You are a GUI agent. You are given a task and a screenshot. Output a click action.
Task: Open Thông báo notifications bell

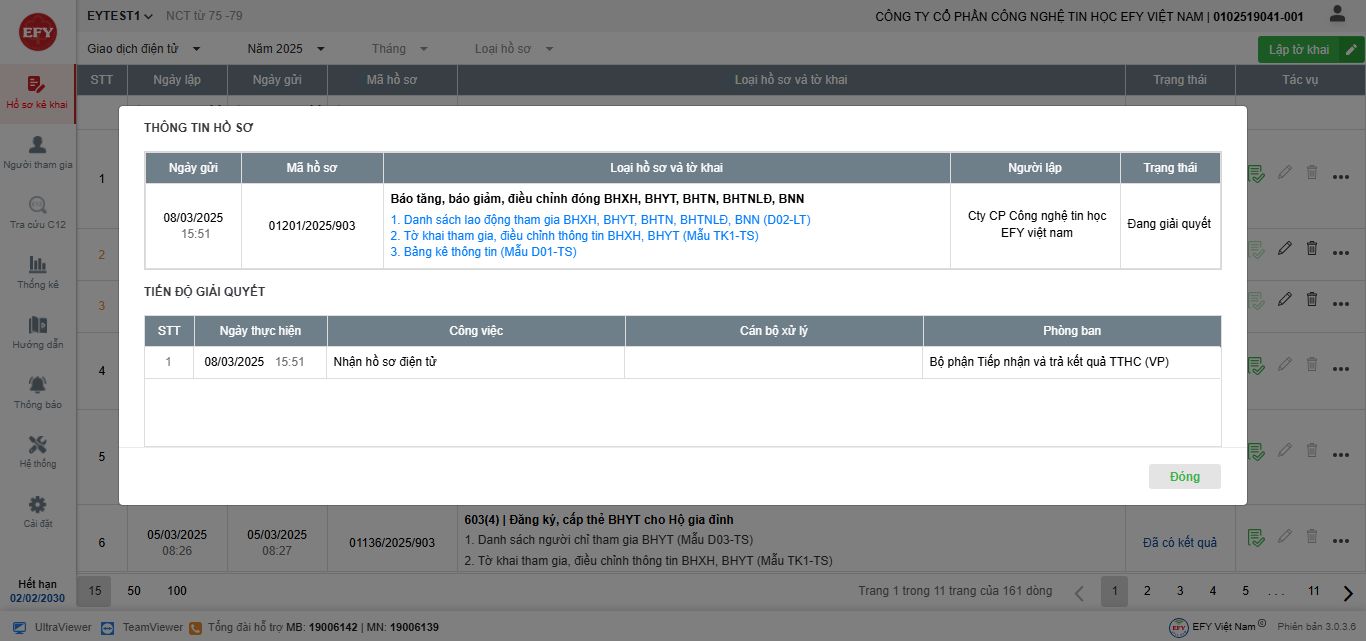38,386
